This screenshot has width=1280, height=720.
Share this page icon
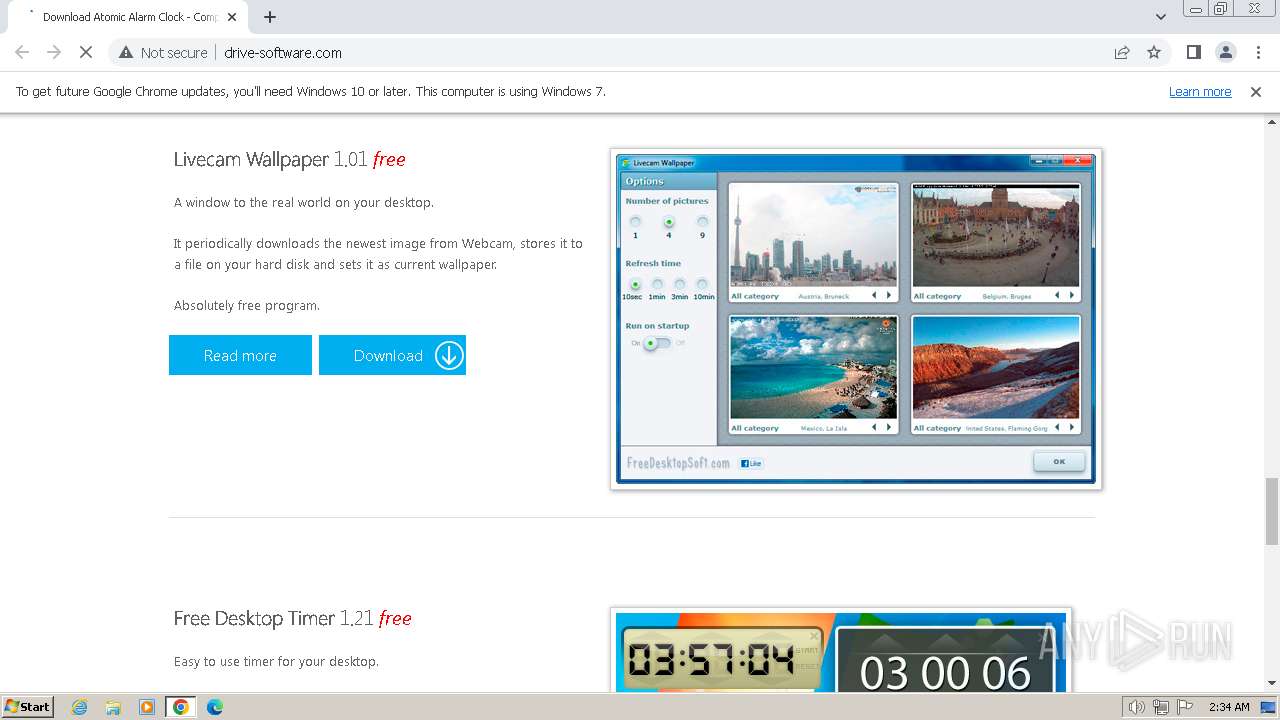1122,52
